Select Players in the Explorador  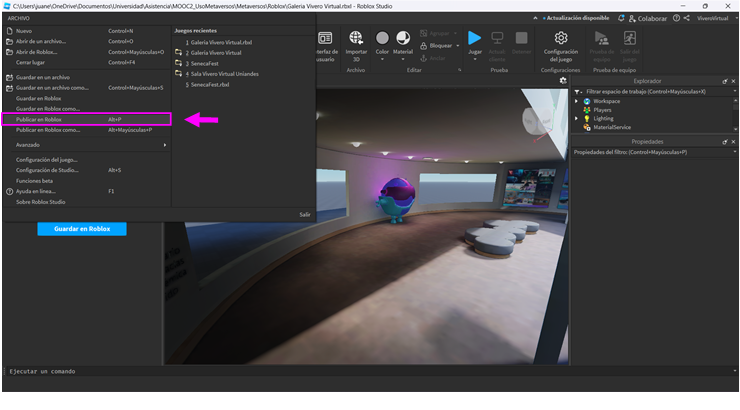click(602, 110)
